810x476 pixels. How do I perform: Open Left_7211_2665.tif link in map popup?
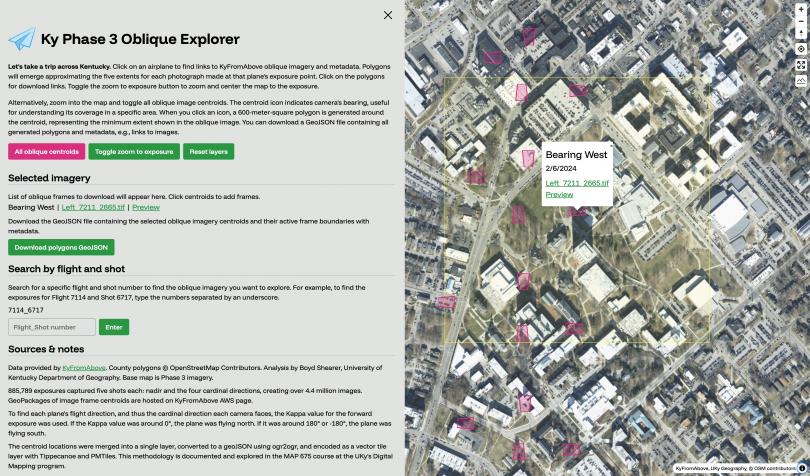tap(576, 183)
